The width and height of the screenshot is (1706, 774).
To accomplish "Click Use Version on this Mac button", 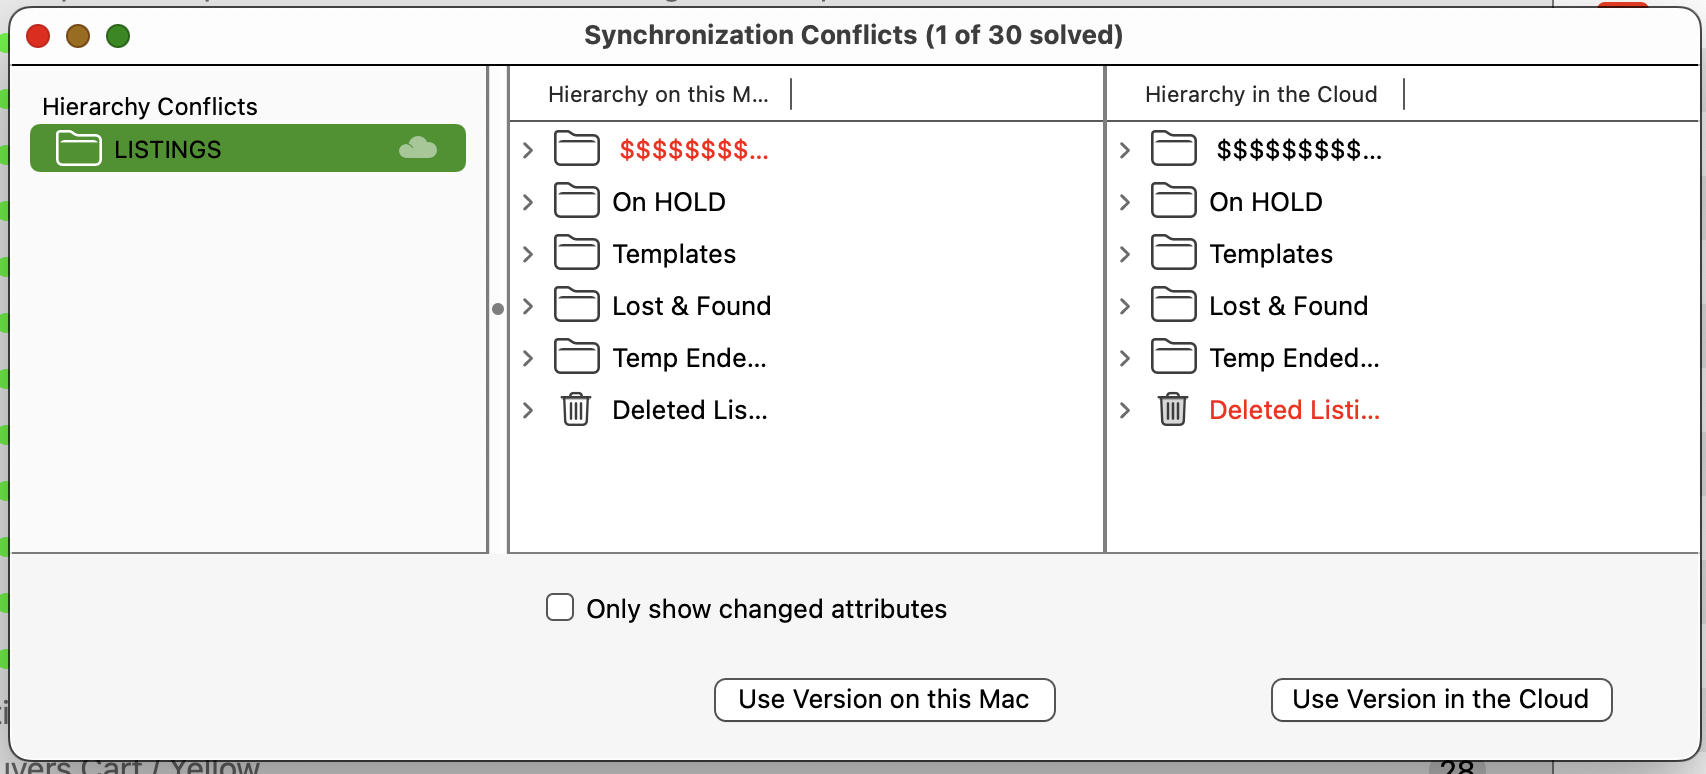I will click(x=885, y=699).
